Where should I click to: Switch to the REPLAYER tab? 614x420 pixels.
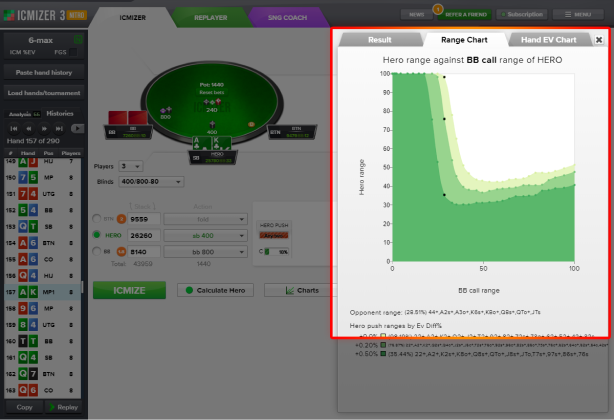(211, 18)
